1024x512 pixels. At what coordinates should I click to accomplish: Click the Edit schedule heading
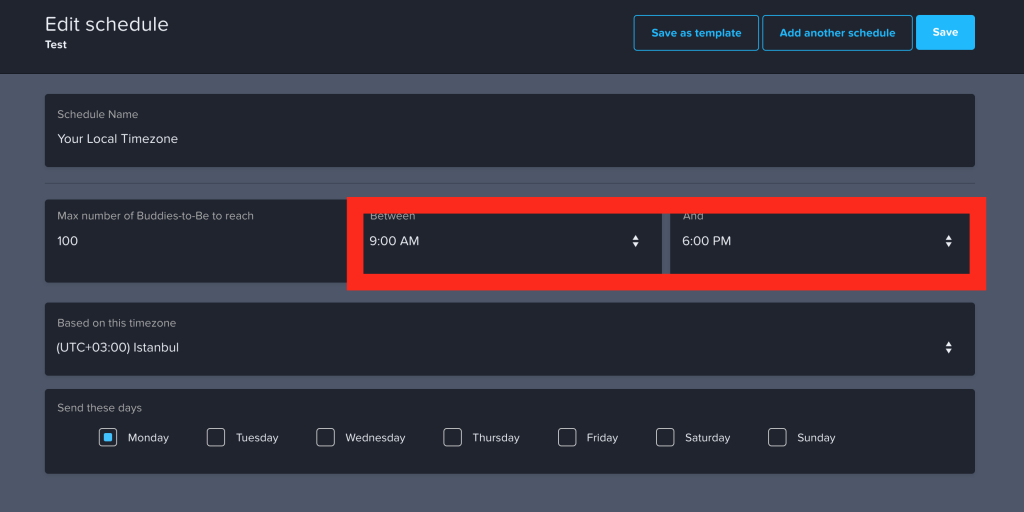coord(107,24)
